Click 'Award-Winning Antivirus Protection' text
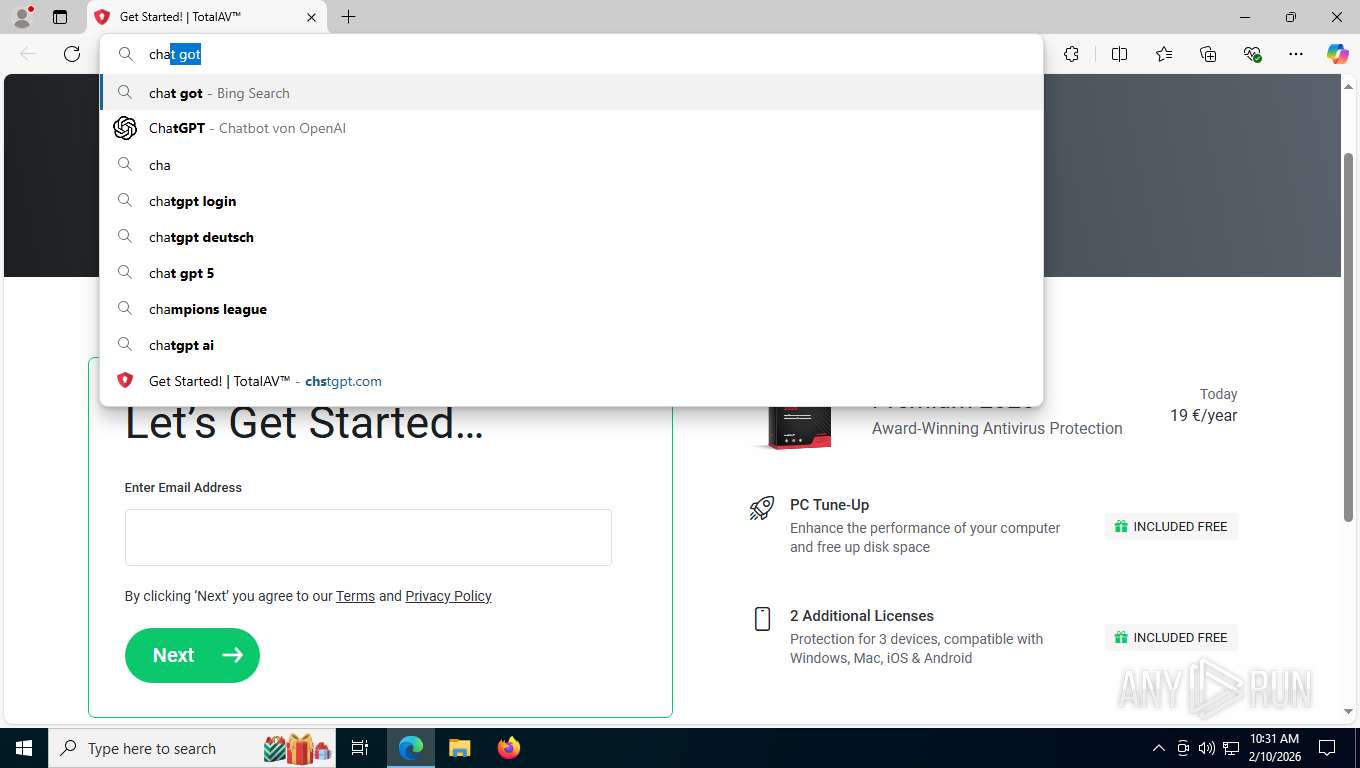 point(997,428)
